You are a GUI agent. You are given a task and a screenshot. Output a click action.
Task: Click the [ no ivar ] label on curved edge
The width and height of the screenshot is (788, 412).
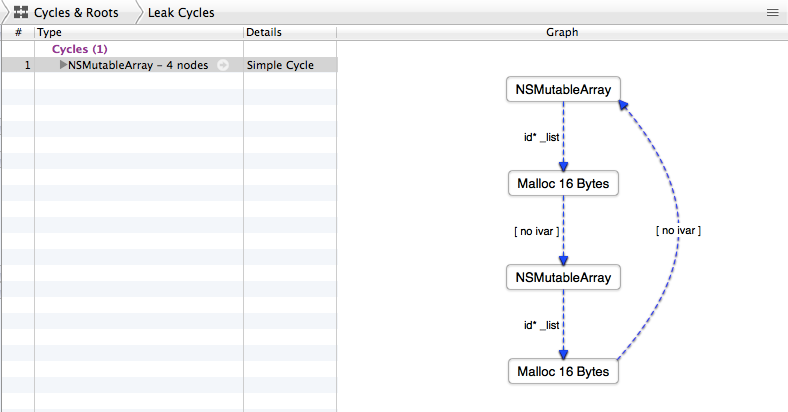click(x=678, y=230)
